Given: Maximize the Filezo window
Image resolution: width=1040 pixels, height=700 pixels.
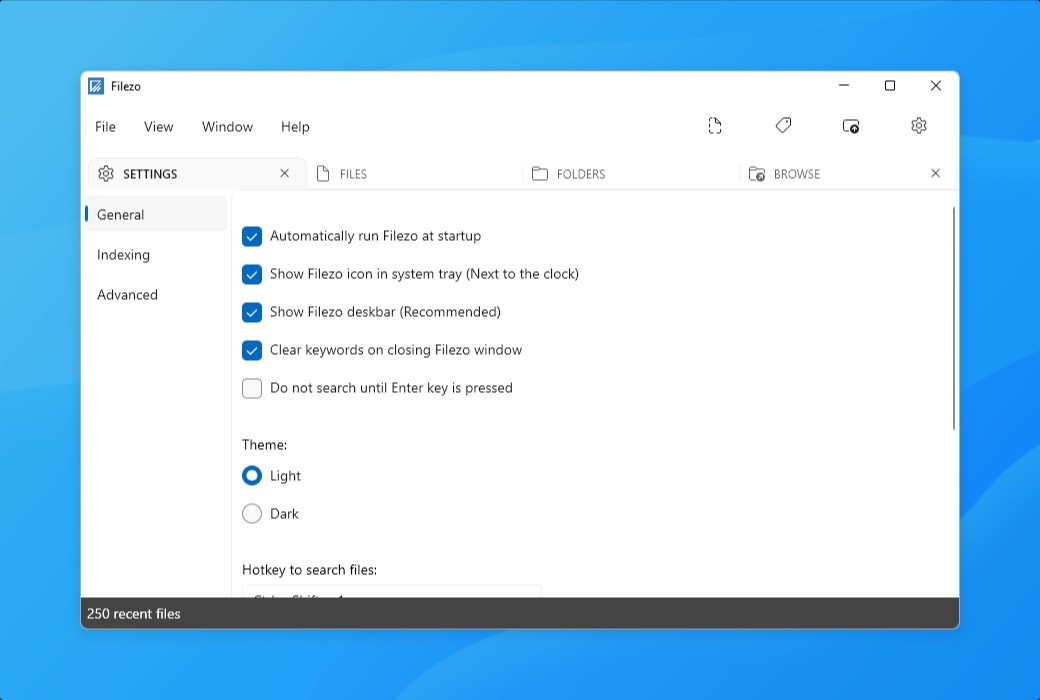Looking at the screenshot, I should [x=890, y=86].
